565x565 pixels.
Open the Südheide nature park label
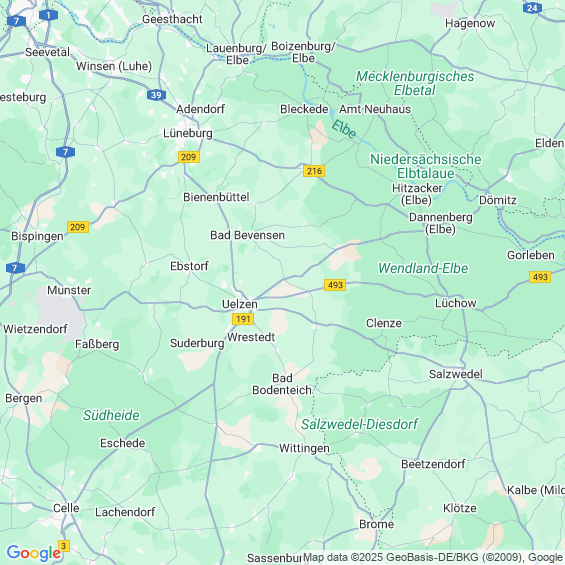click(111, 415)
